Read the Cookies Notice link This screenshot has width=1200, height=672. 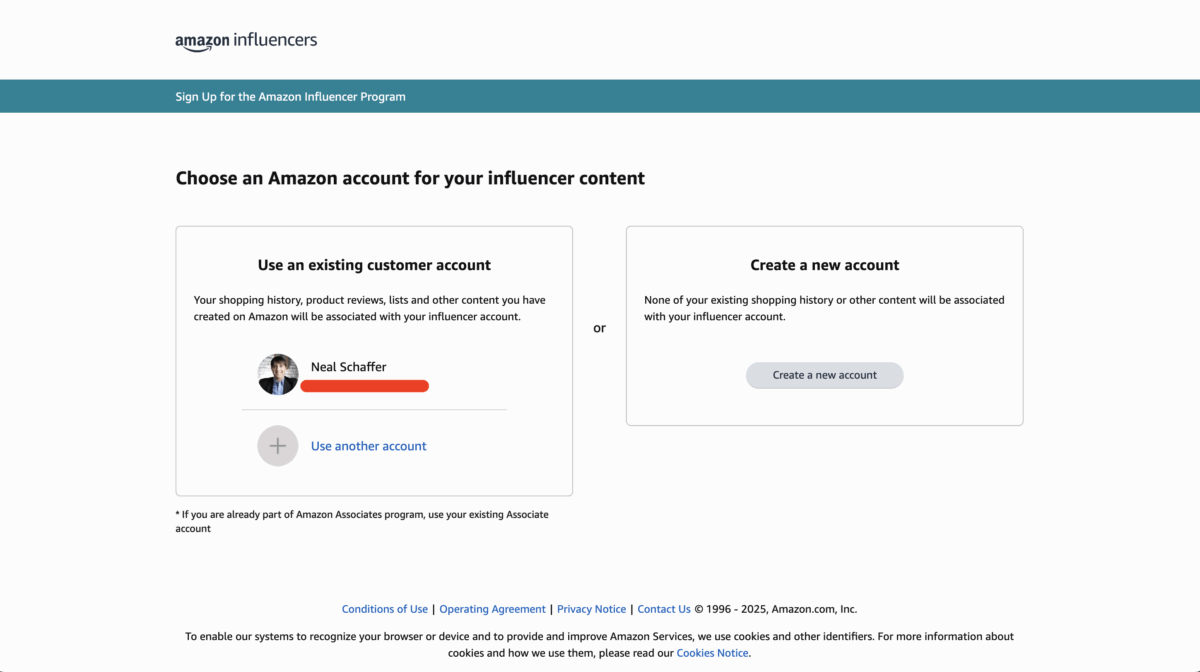pos(712,653)
